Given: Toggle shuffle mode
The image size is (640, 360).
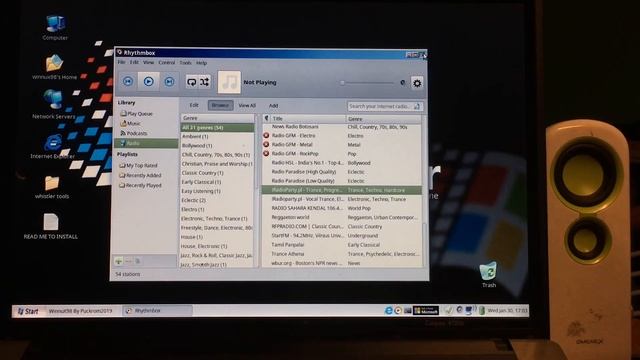Looking at the screenshot, I should pos(204,82).
